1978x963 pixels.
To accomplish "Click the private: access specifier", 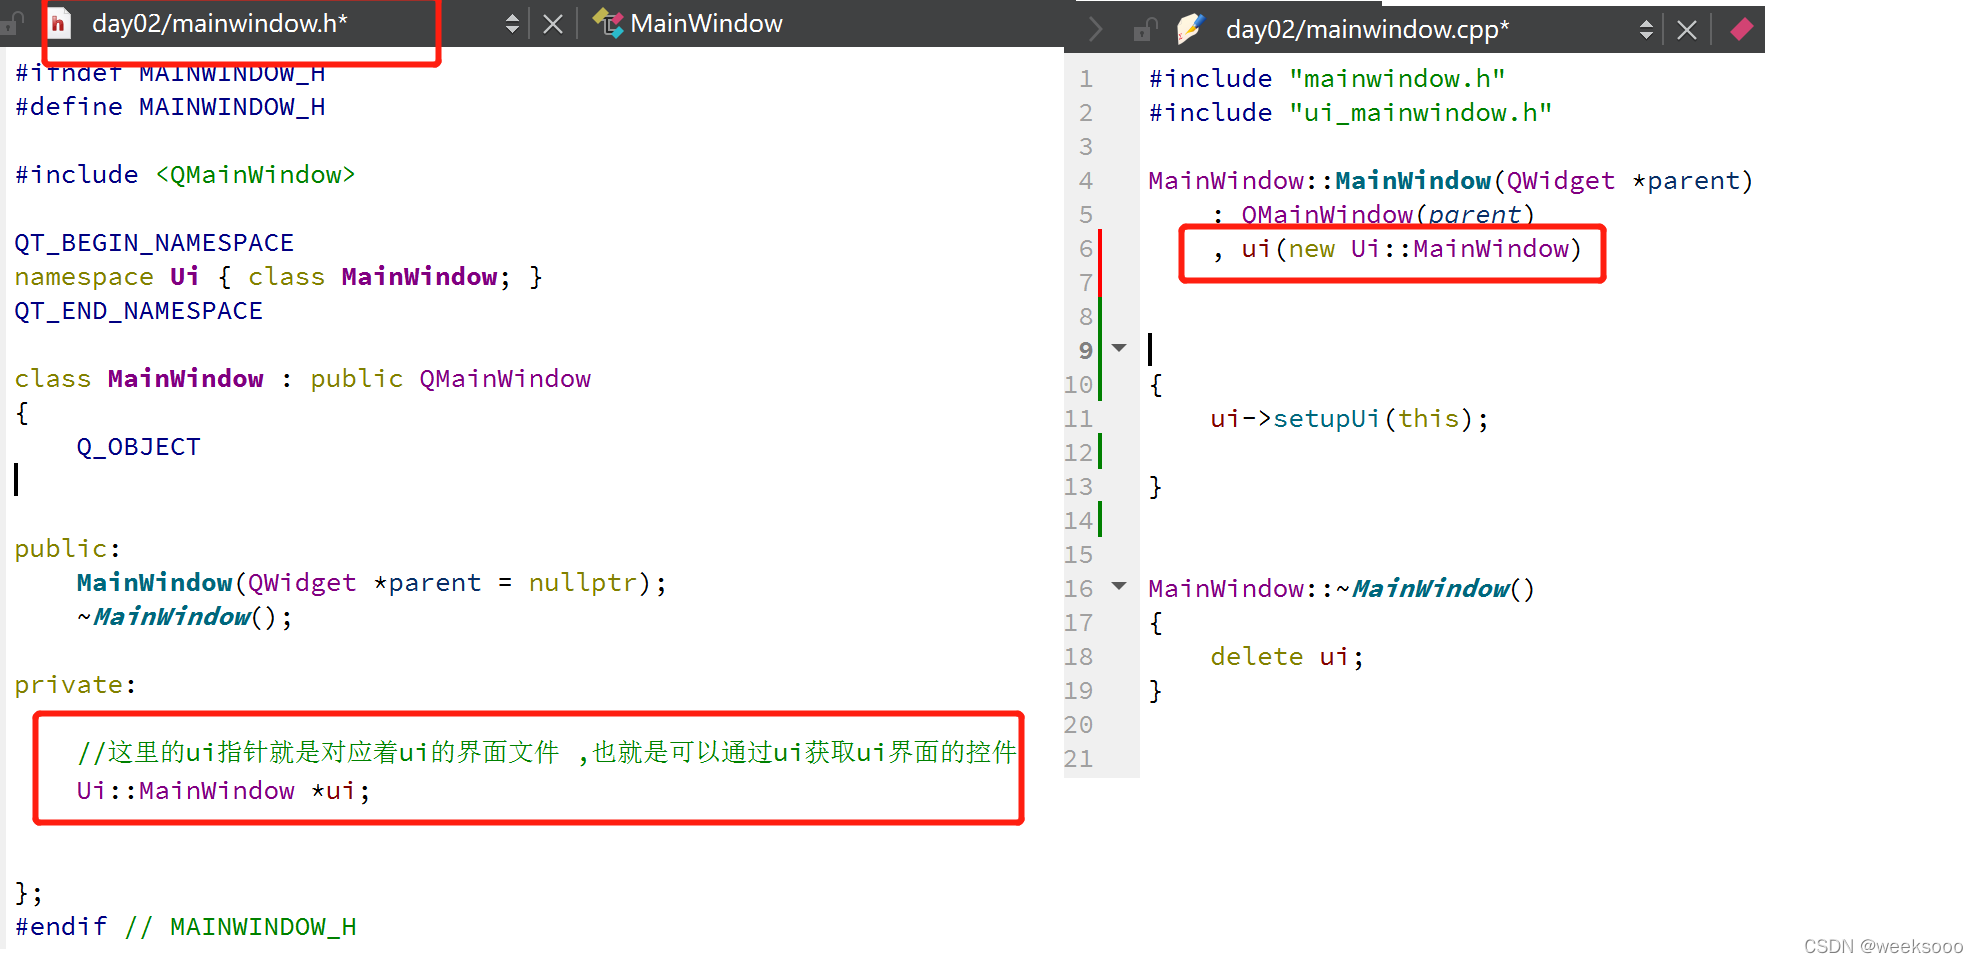I will [75, 685].
